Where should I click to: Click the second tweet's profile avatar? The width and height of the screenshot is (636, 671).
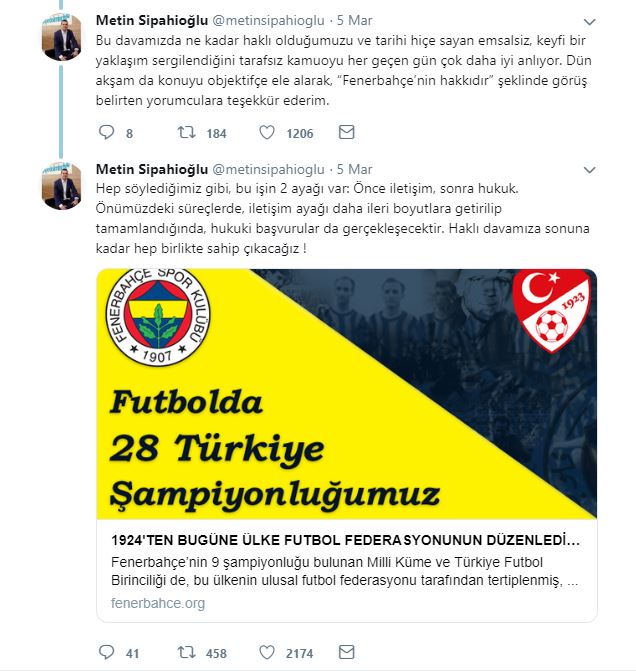point(62,186)
